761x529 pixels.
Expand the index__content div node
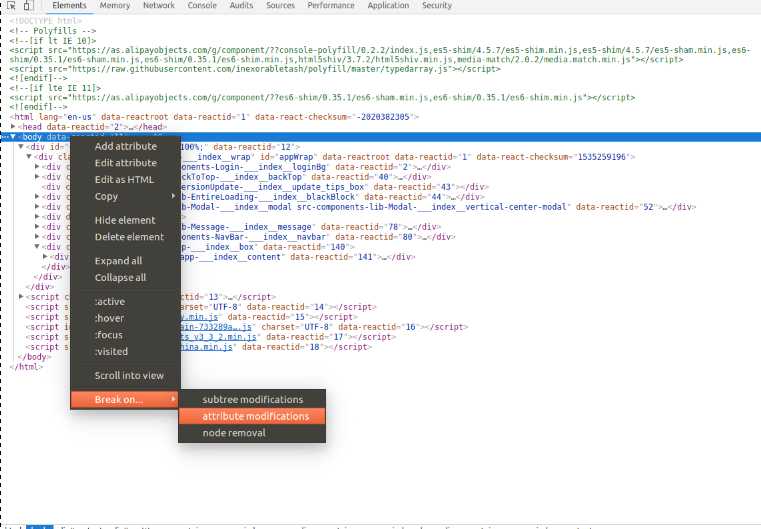45,256
